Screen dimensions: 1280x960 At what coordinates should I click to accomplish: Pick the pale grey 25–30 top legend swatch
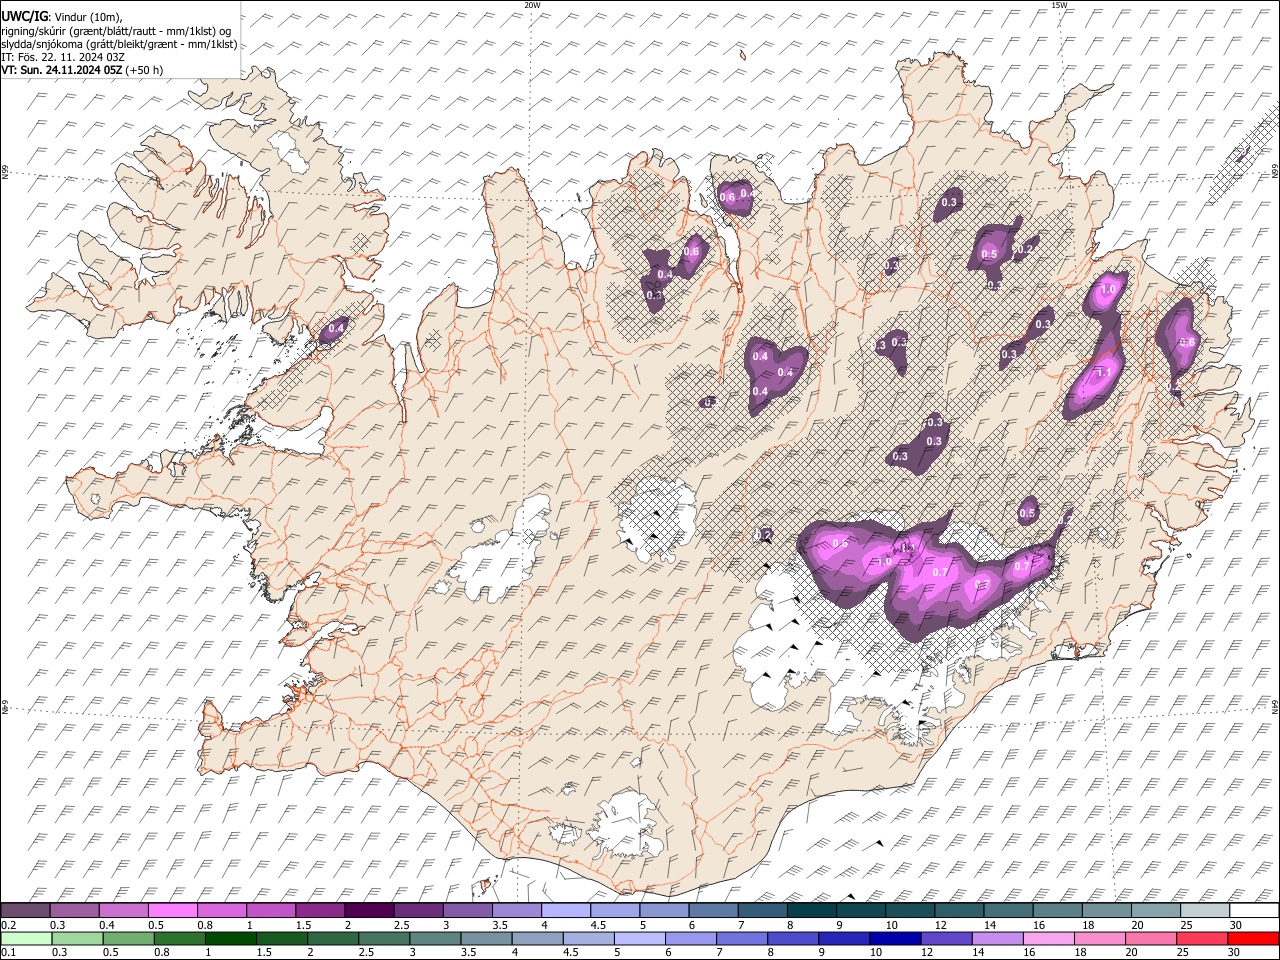pyautogui.click(x=1205, y=911)
